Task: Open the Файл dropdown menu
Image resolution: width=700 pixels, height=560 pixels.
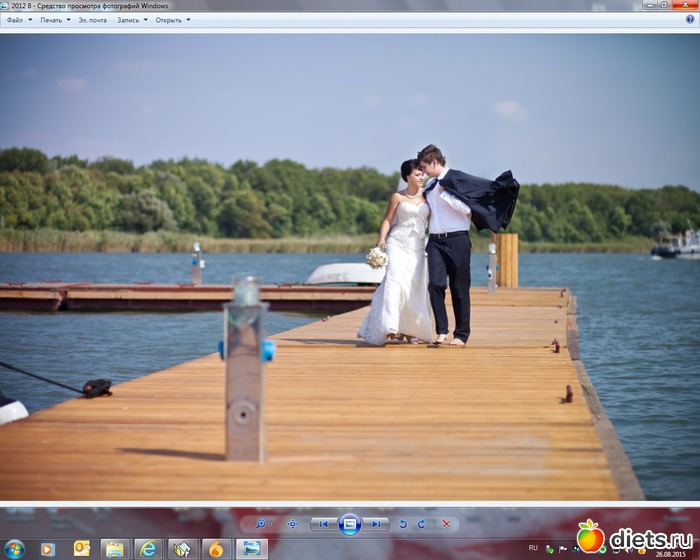Action: (x=17, y=20)
